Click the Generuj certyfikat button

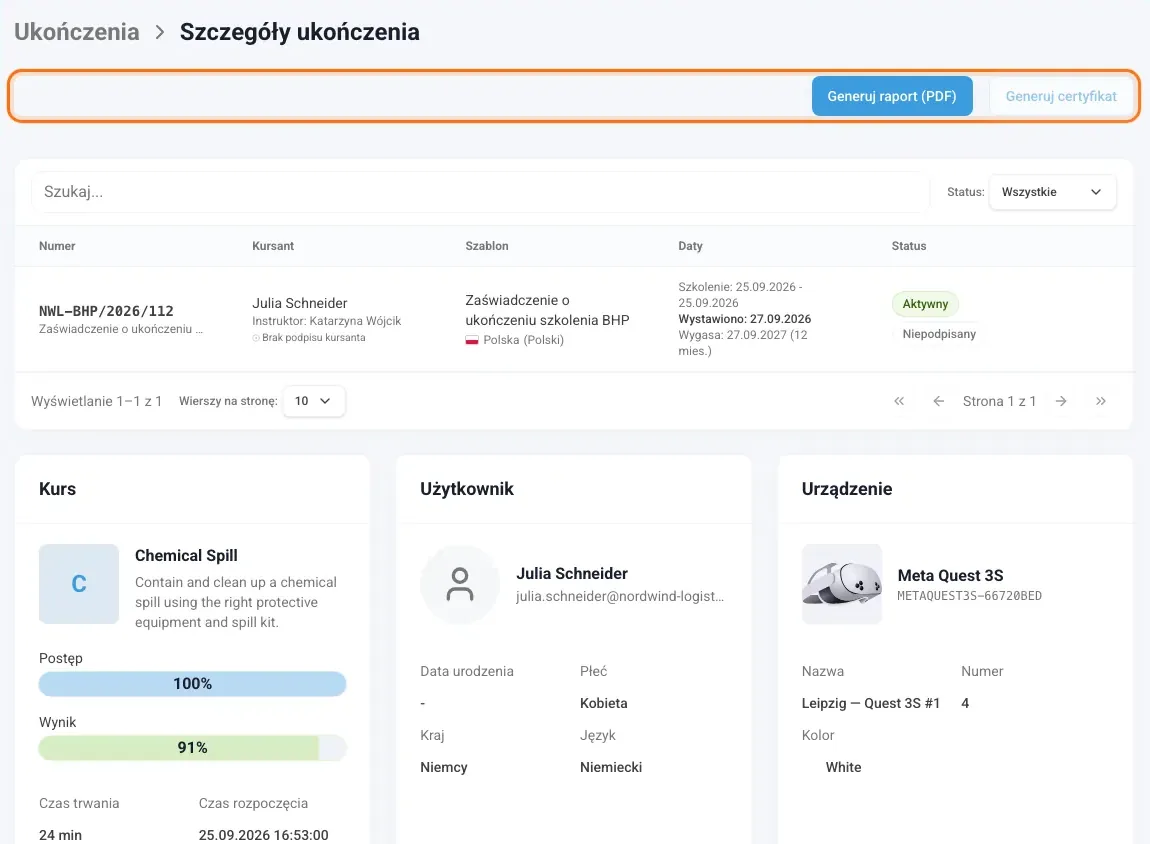(1061, 96)
